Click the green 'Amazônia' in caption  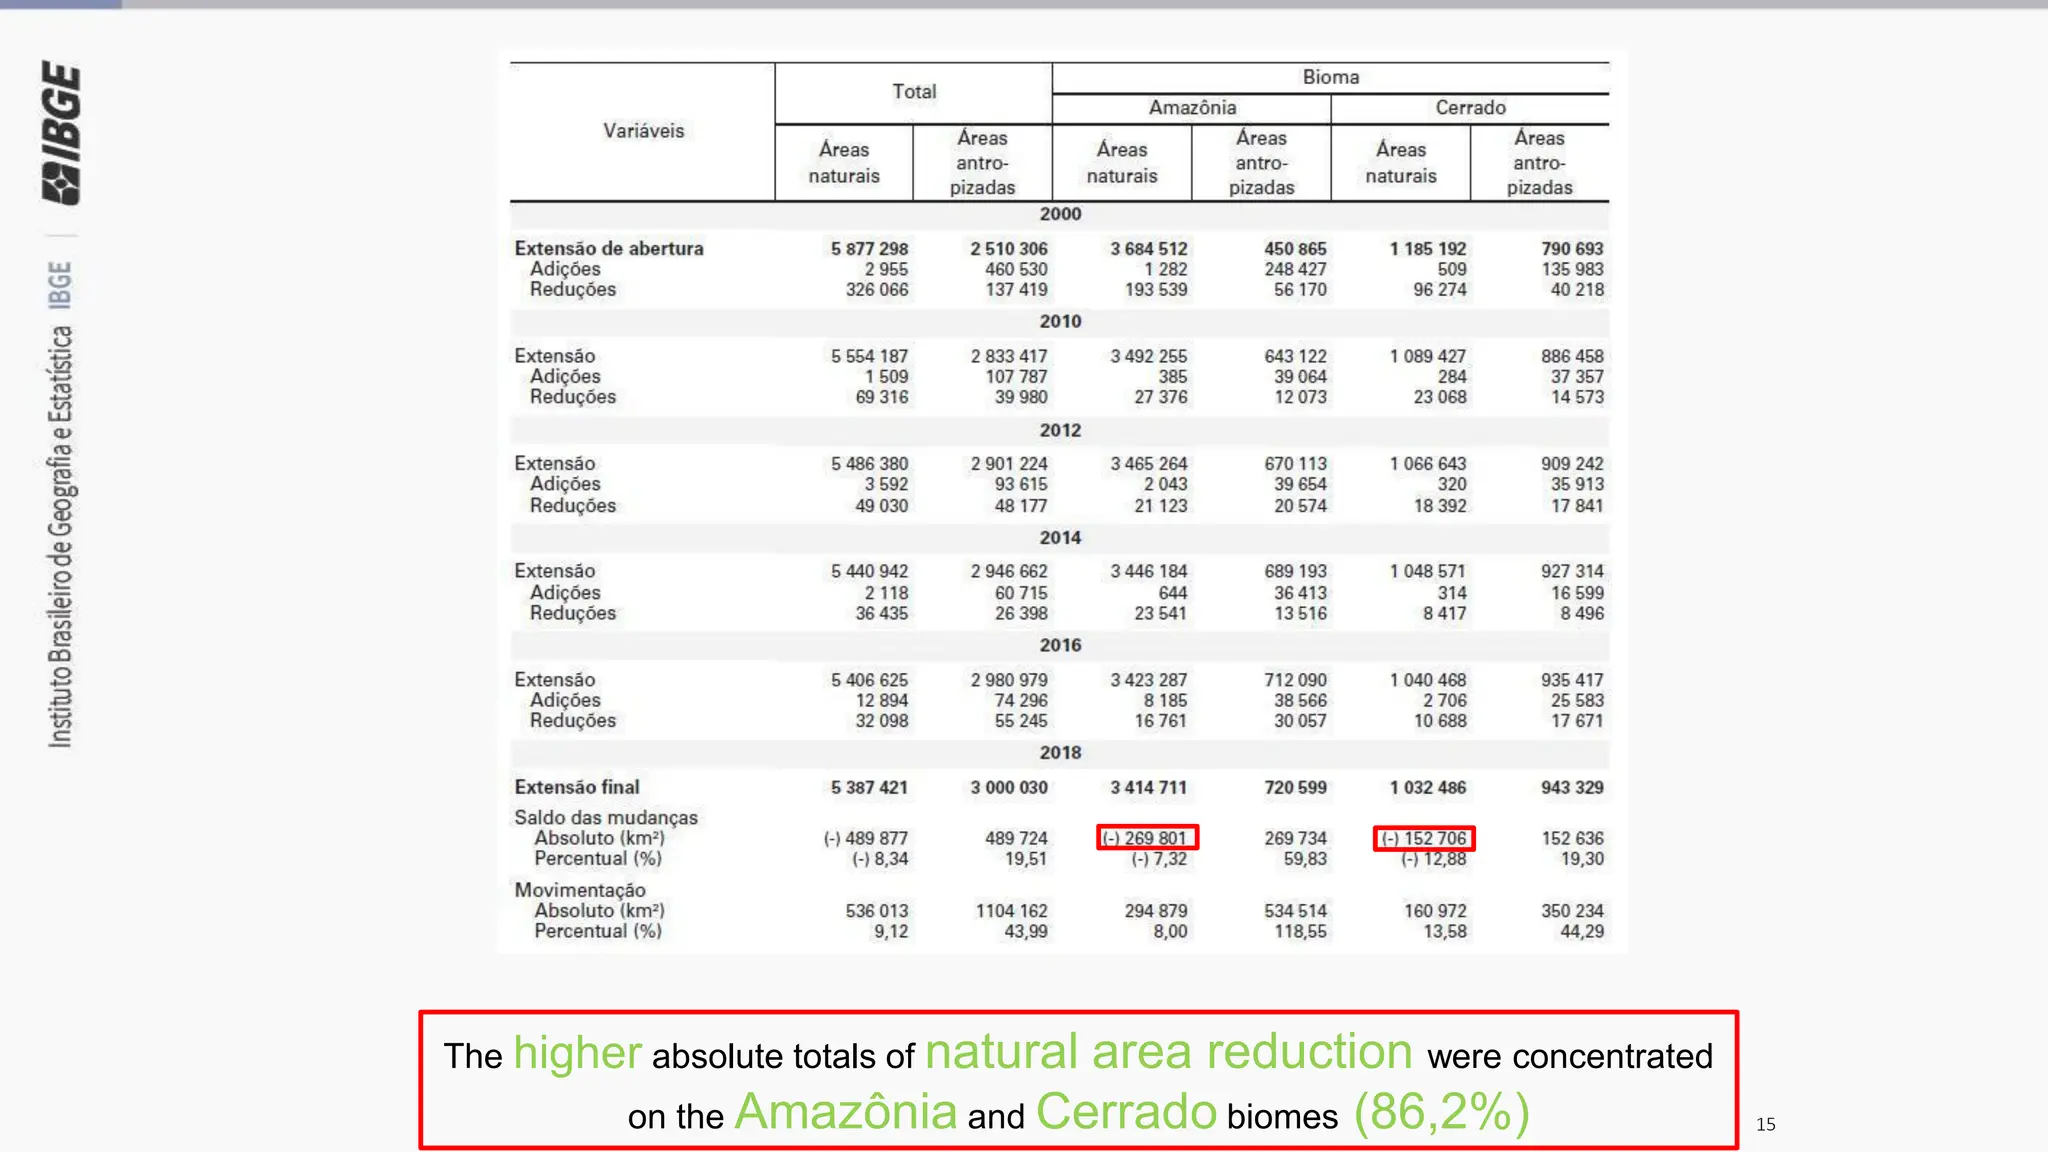pos(845,1111)
